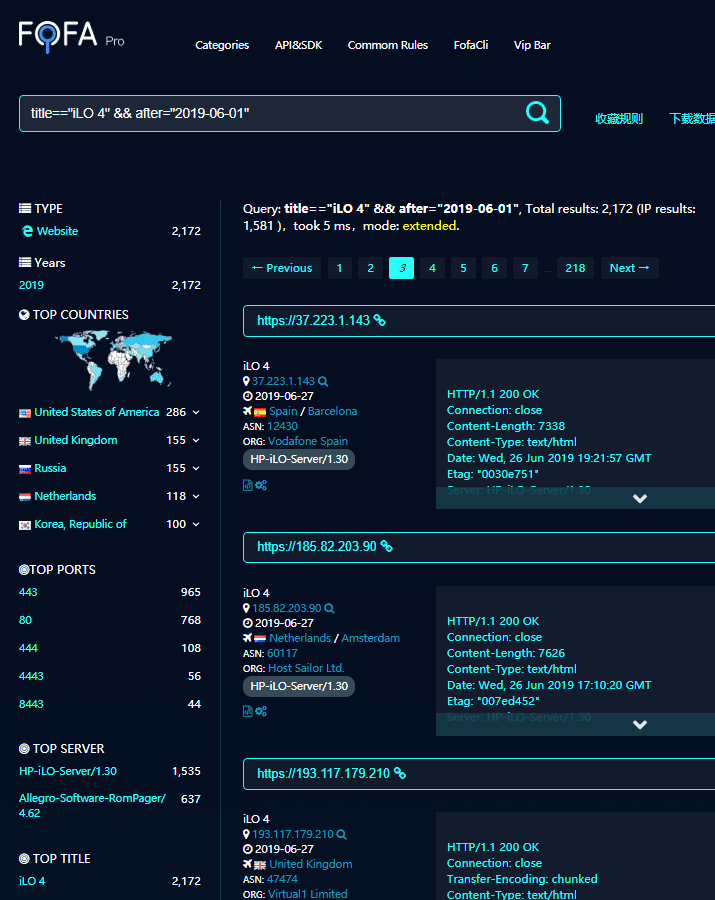
Task: Expand HTTP header panel for 185.82.203.90
Action: [640, 725]
